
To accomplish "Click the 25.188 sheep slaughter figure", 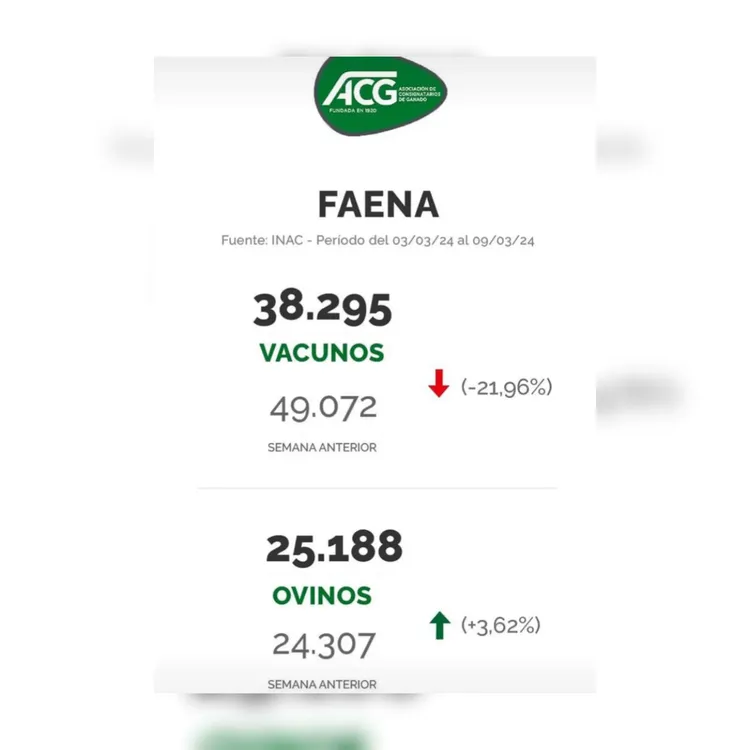I will (x=334, y=548).
